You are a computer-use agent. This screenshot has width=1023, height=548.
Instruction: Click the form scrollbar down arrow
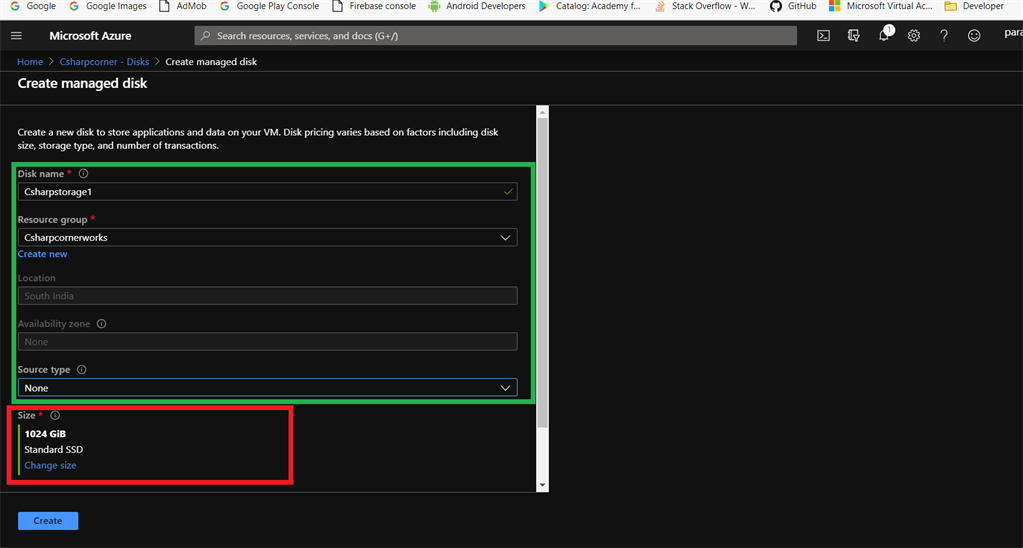click(542, 485)
